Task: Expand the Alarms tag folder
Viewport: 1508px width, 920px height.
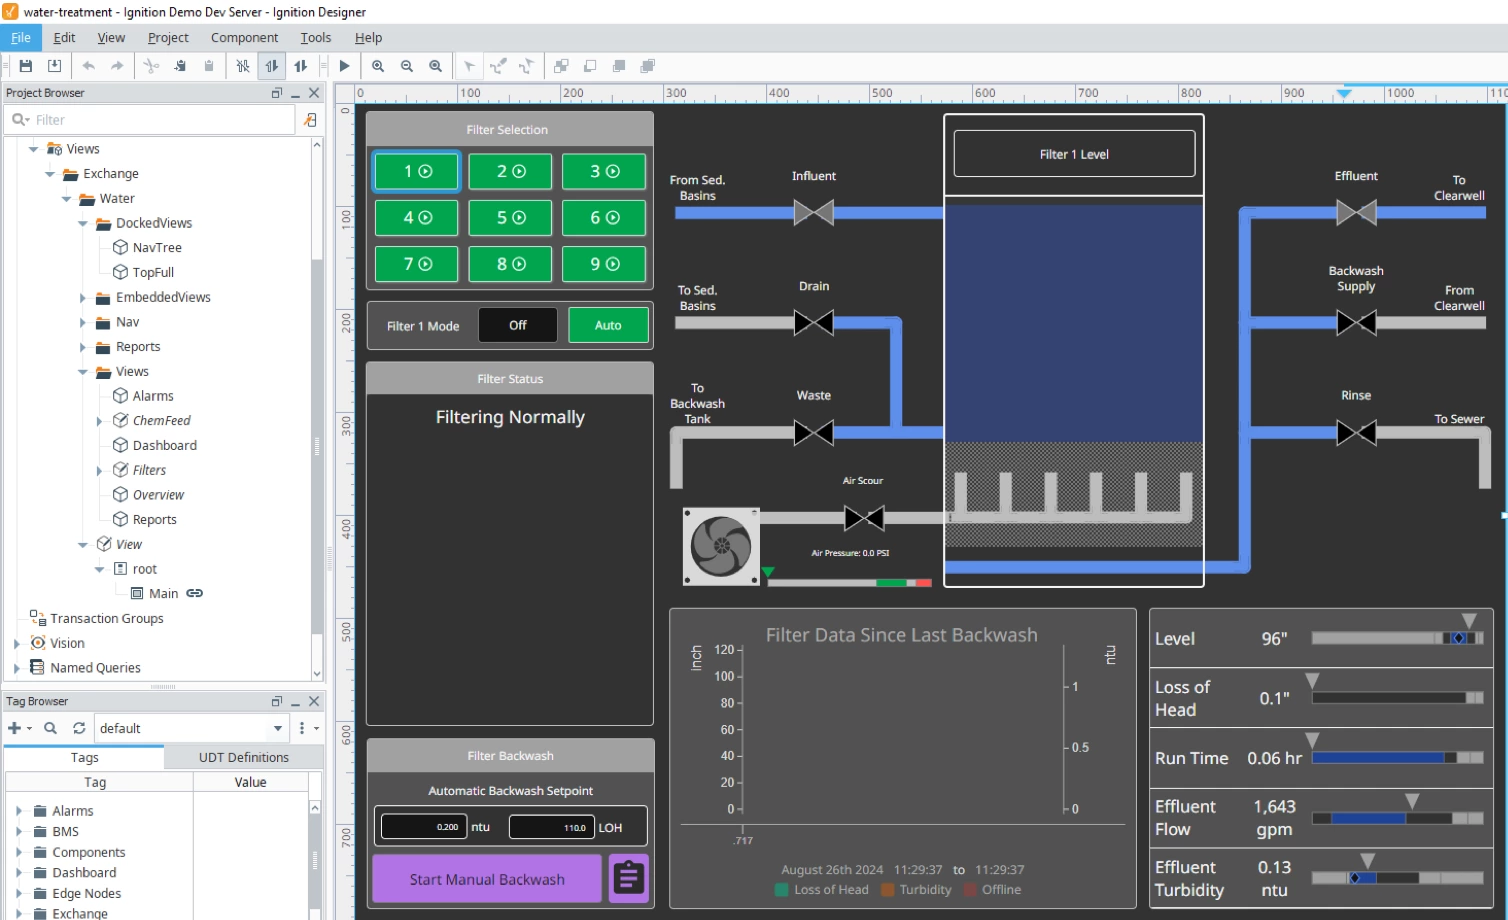Action: (18, 811)
